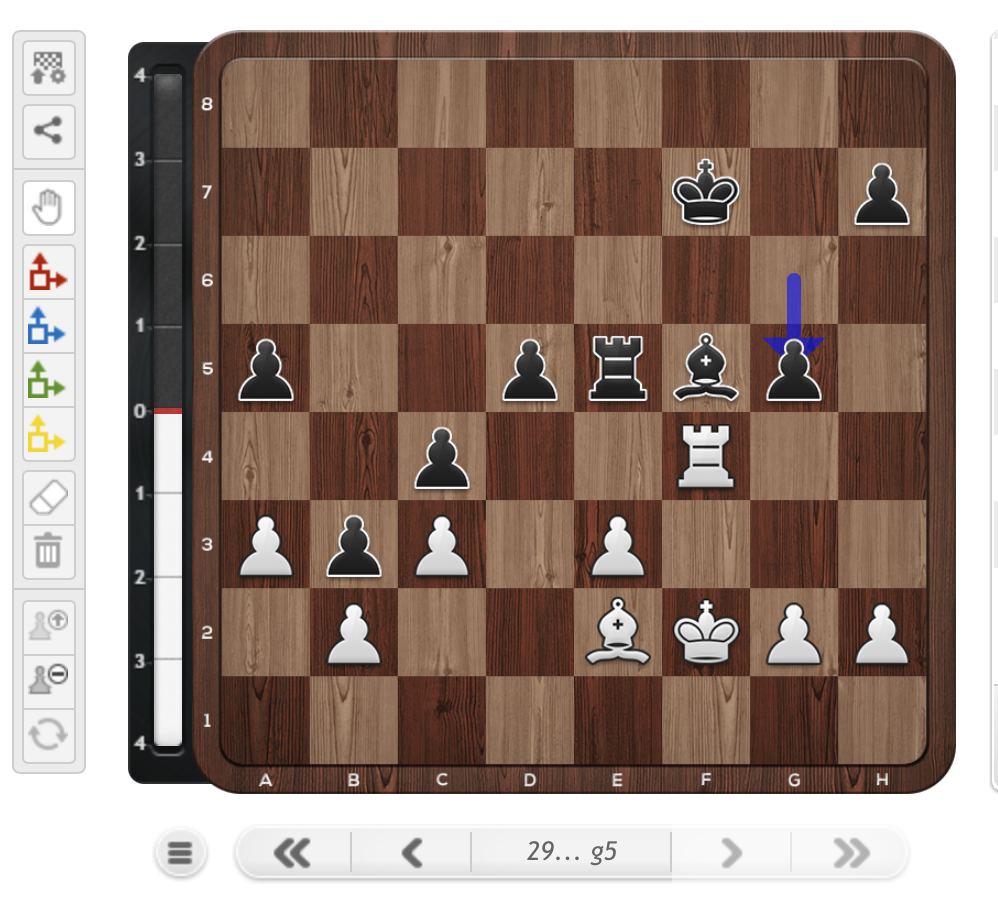Choose the red arrow drawing tool
This screenshot has height=904, width=998.
click(x=48, y=272)
